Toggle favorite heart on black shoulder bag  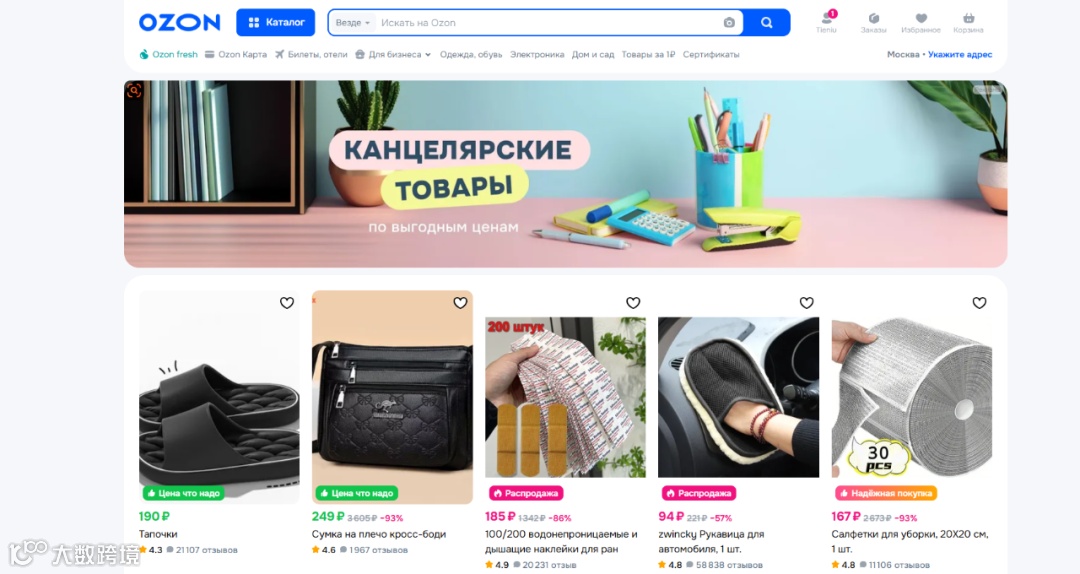point(460,303)
